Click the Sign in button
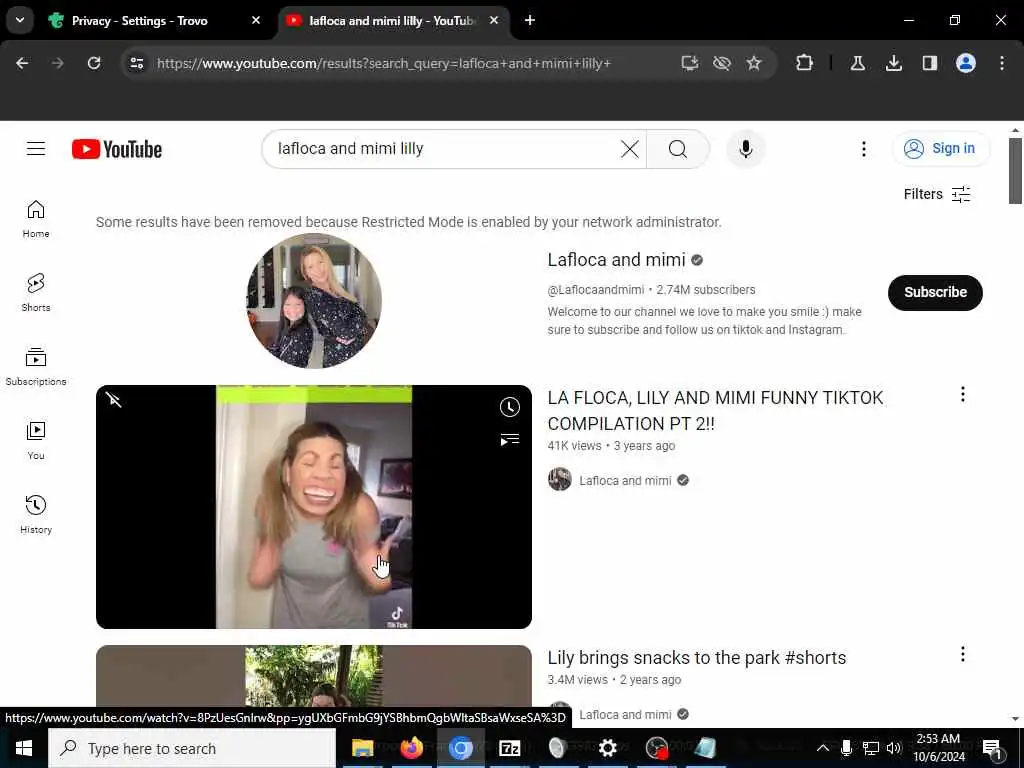Image resolution: width=1024 pixels, height=768 pixels. (x=941, y=149)
